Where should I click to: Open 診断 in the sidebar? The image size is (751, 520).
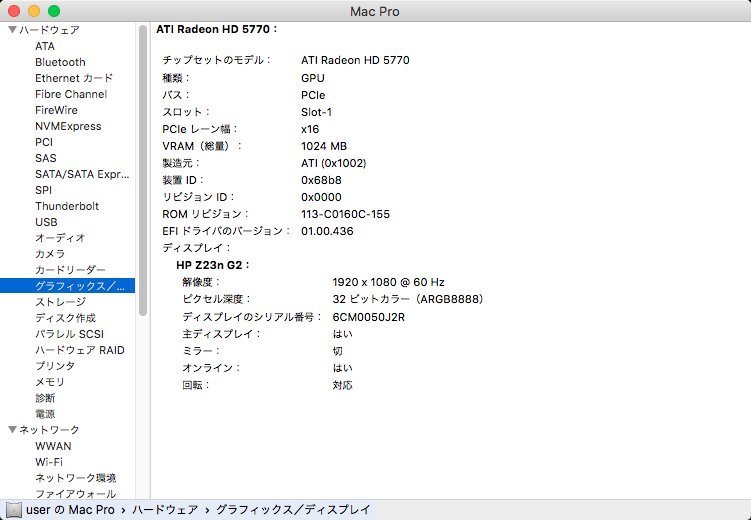tap(45, 398)
